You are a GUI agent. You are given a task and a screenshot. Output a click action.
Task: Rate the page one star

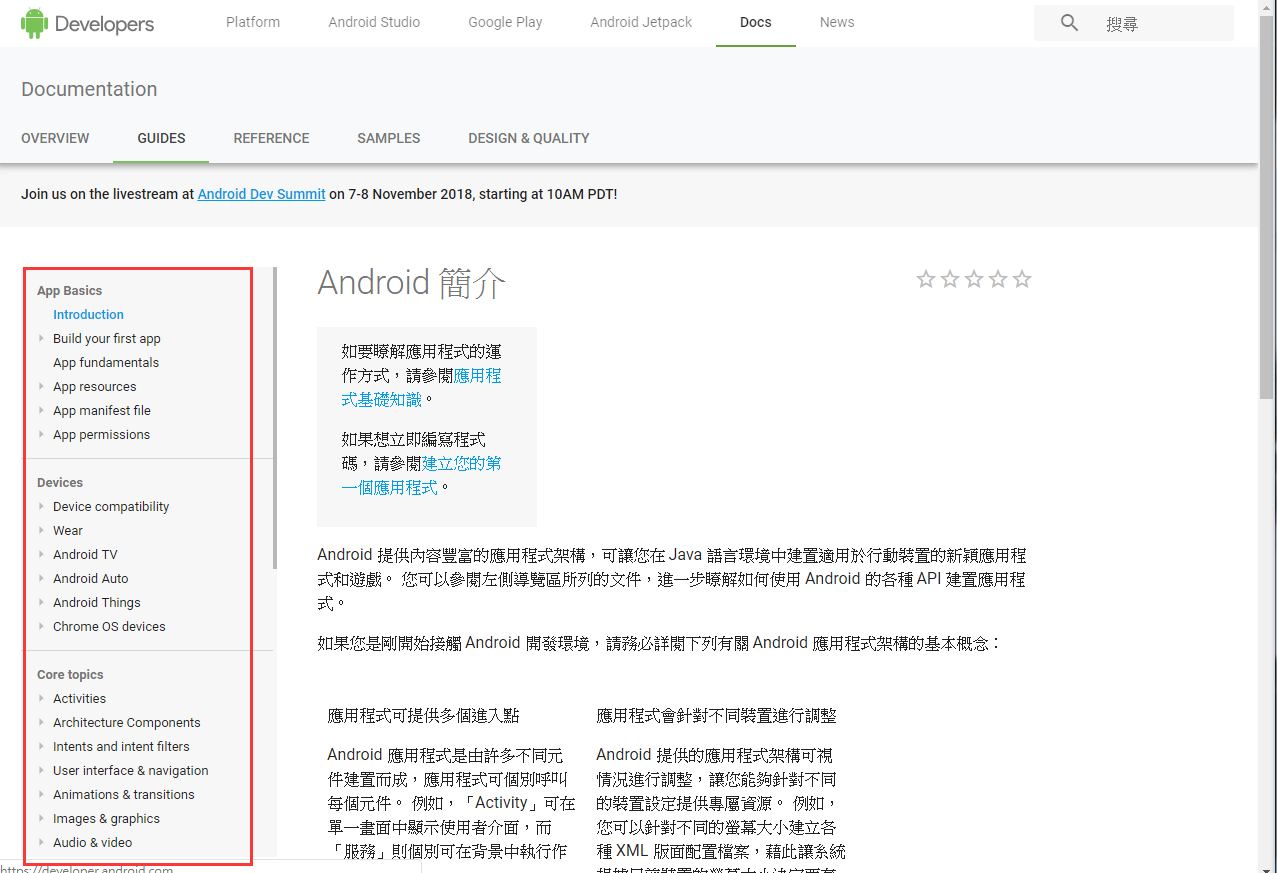point(926,279)
